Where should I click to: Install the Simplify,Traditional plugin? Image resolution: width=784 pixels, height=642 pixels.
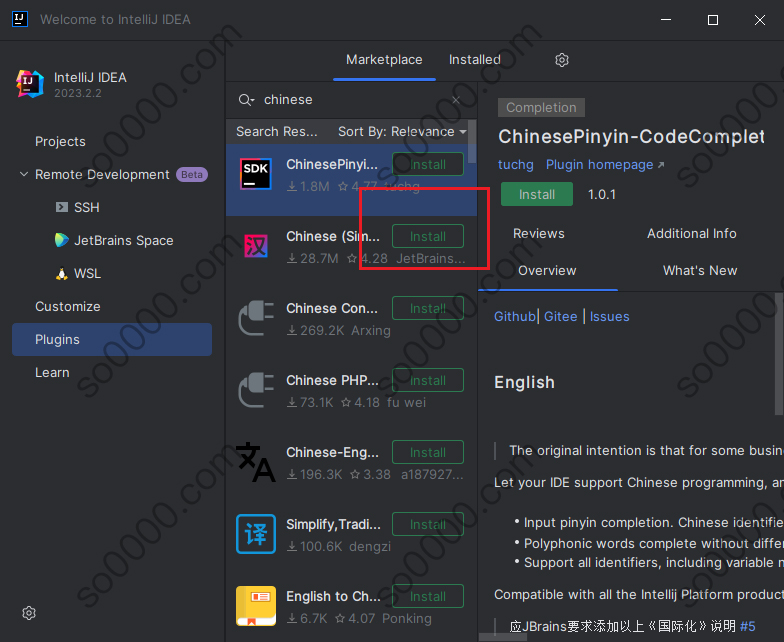click(x=428, y=524)
